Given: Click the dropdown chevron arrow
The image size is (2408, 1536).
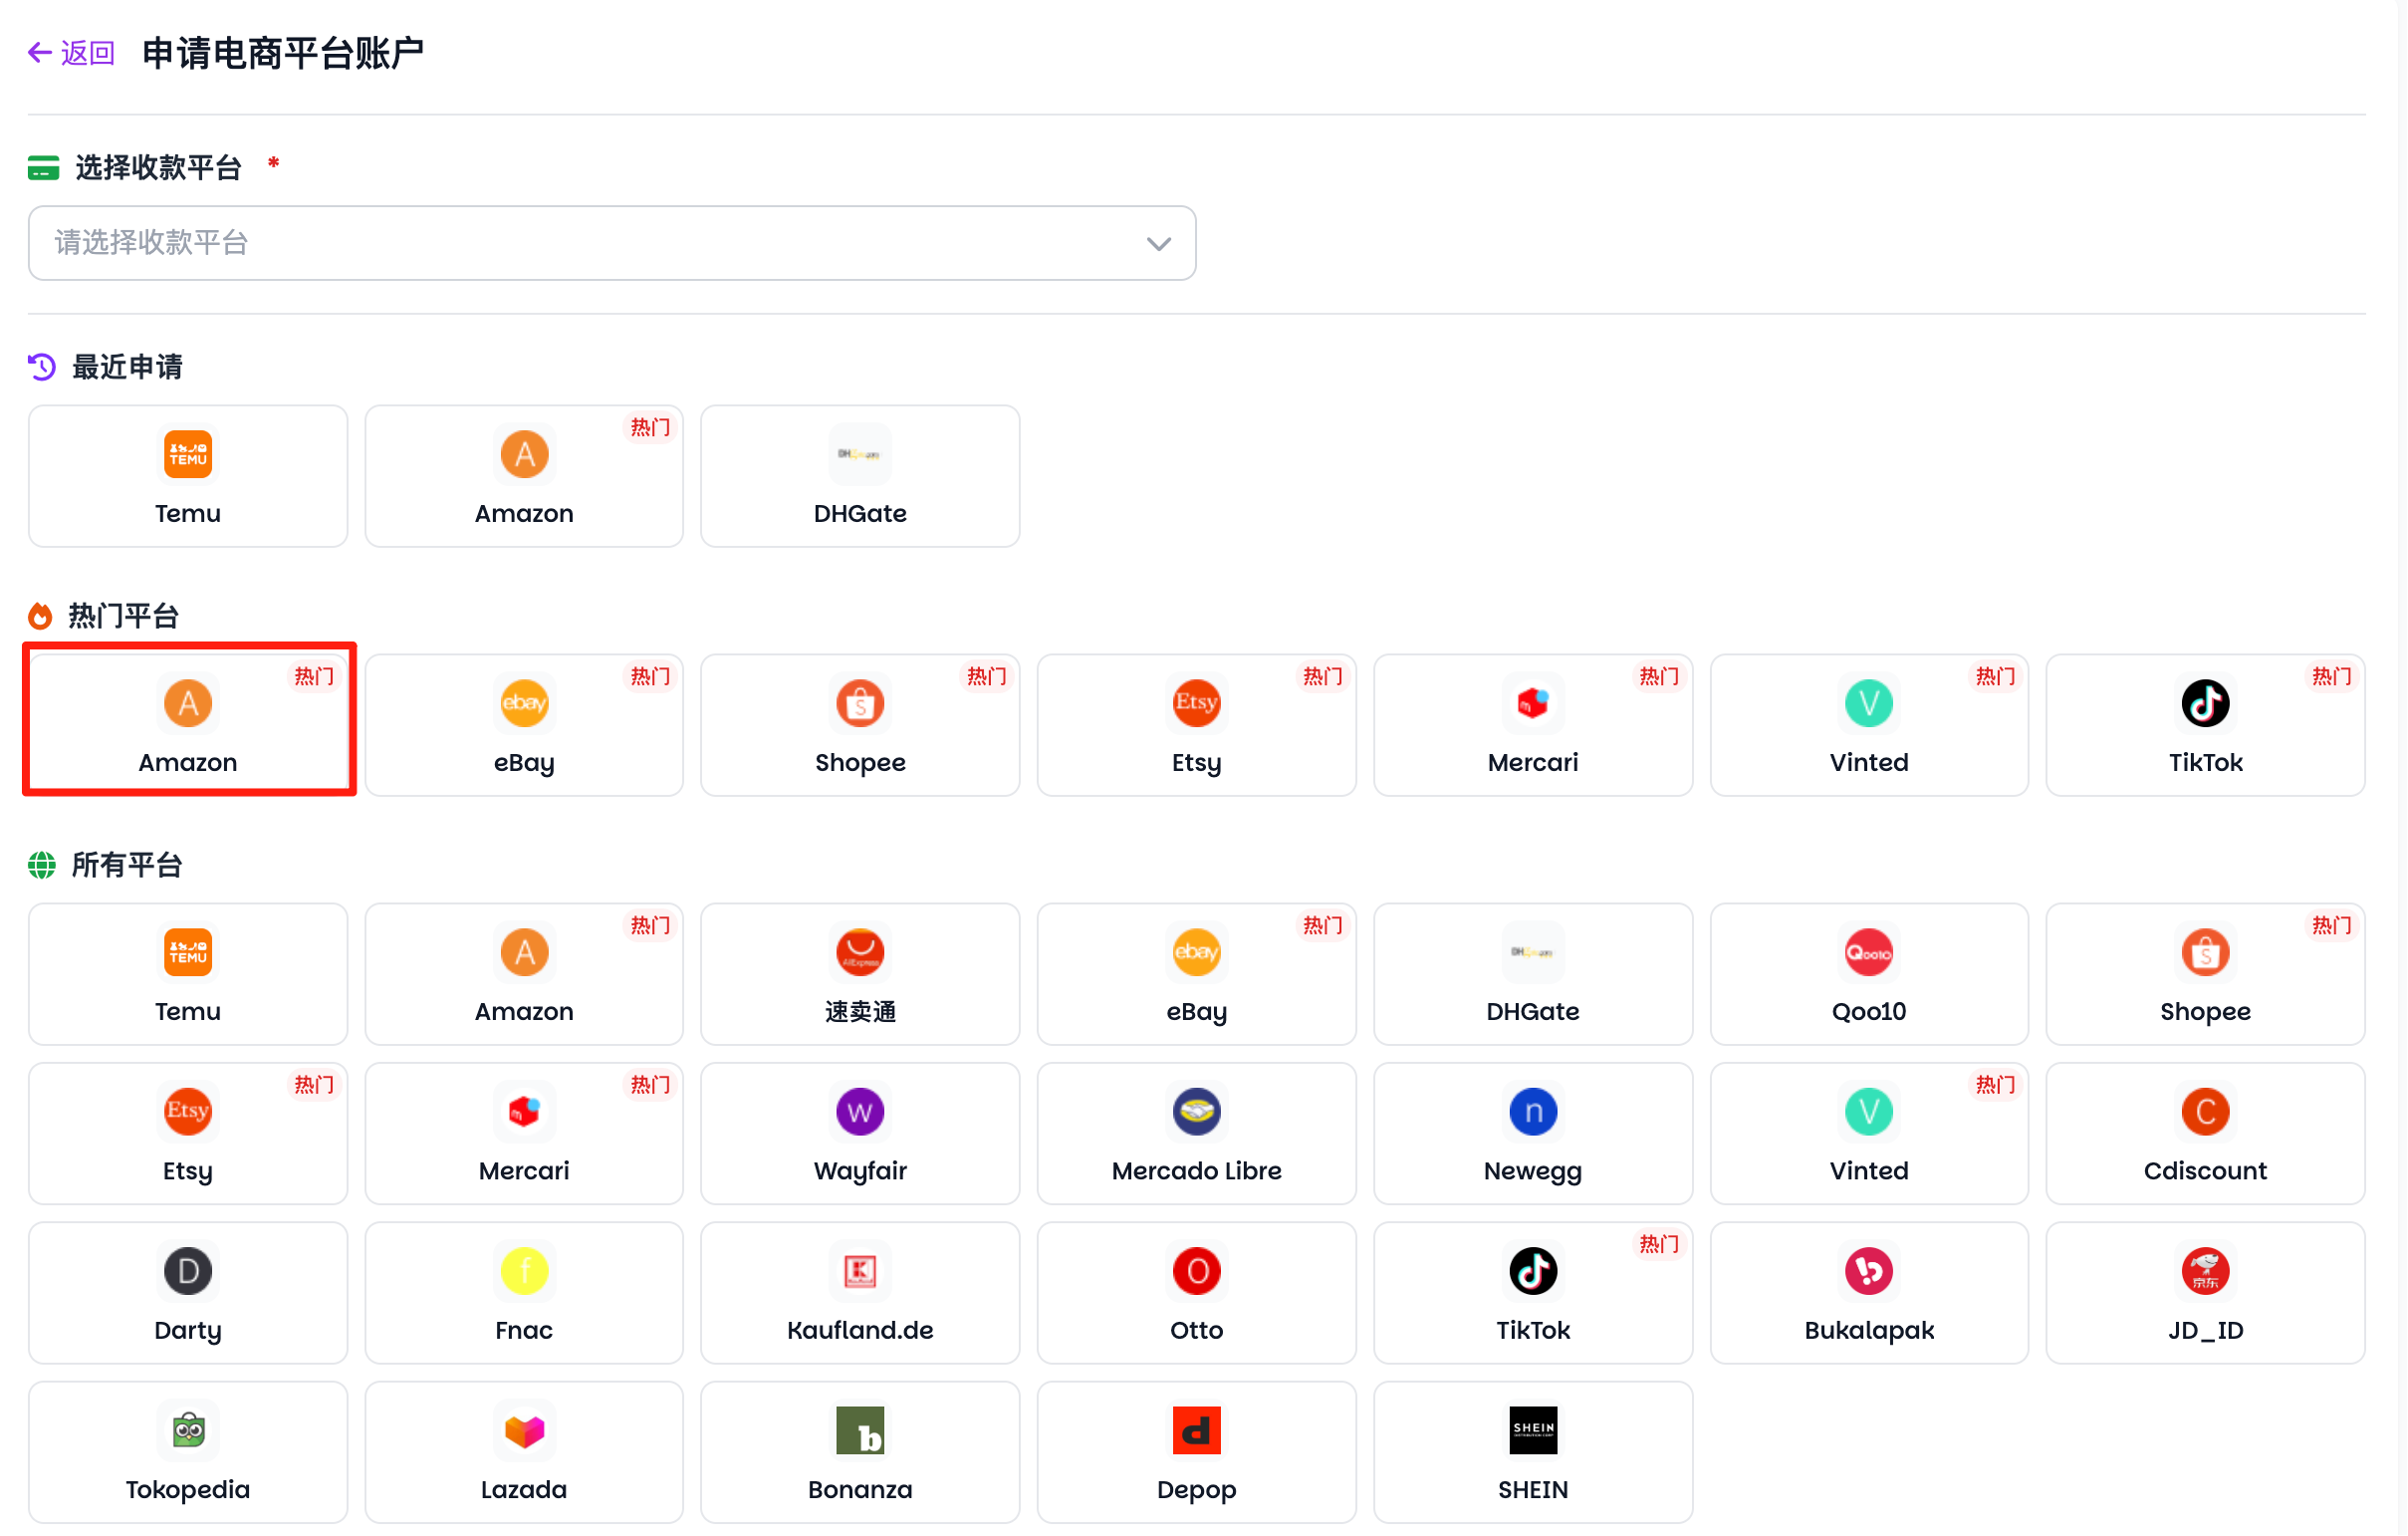Looking at the screenshot, I should tap(1158, 244).
